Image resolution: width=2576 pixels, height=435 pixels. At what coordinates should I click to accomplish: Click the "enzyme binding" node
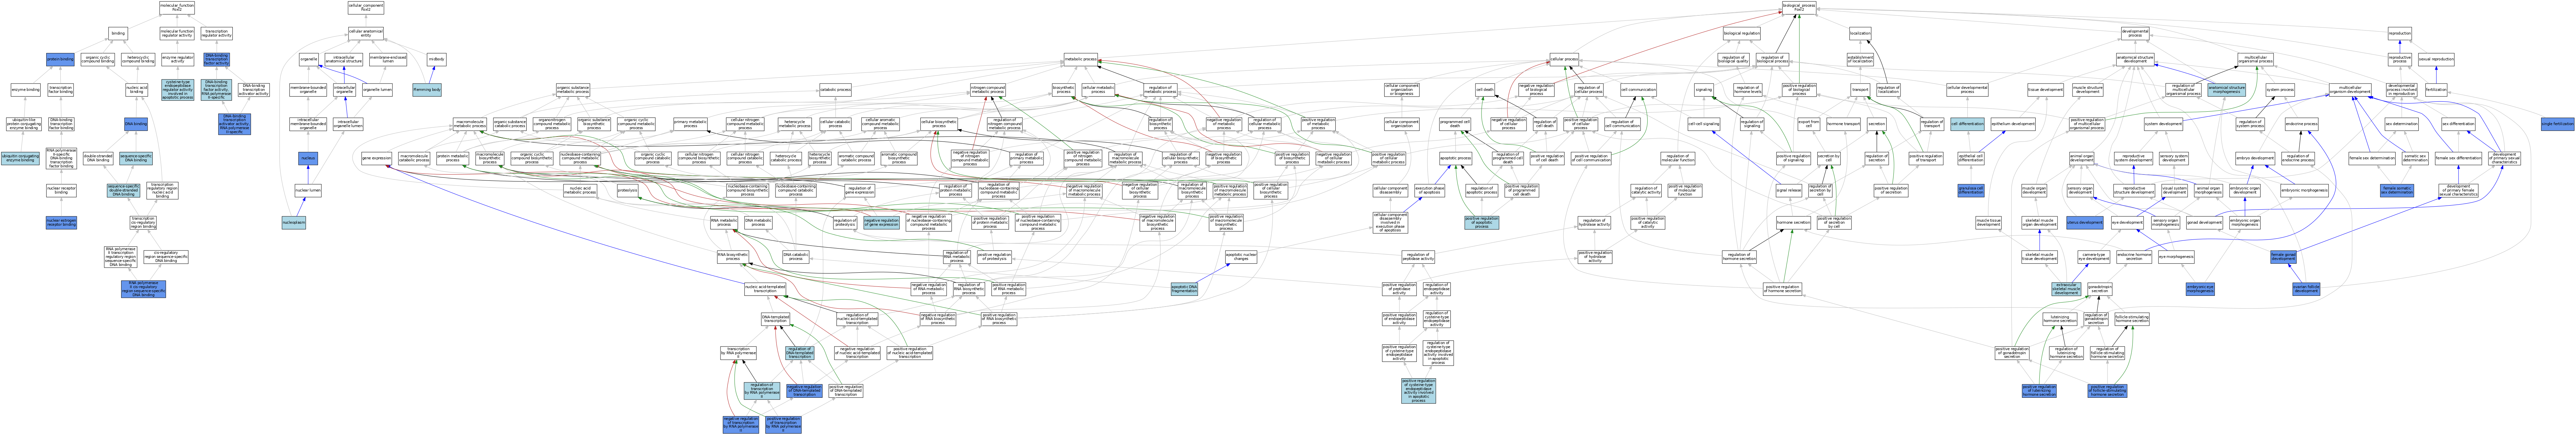tap(26, 90)
